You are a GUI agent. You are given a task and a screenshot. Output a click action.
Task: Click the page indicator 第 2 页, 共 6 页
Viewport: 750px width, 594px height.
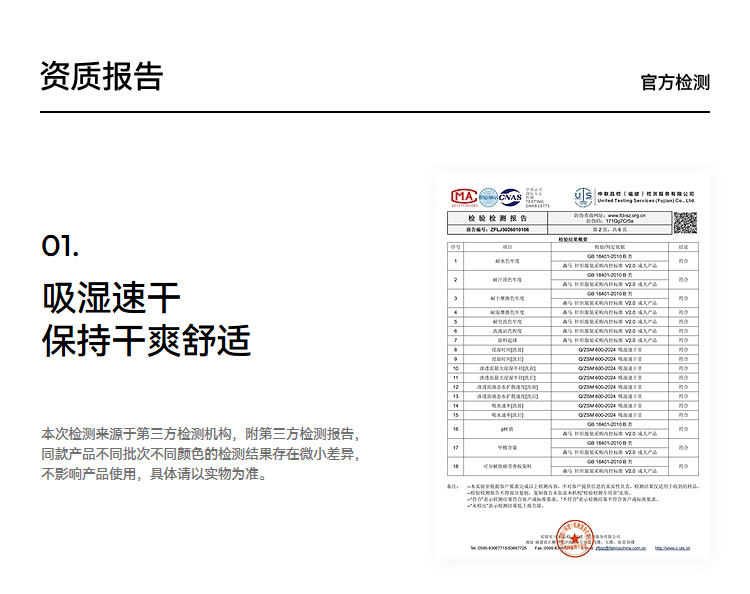(609, 230)
